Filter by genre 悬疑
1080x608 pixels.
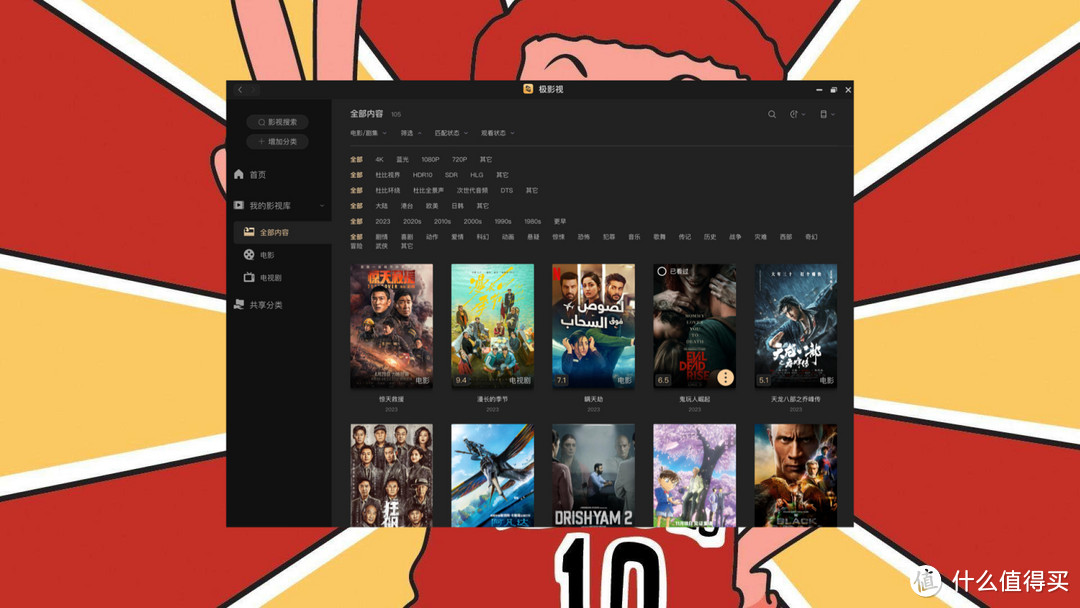[533, 237]
